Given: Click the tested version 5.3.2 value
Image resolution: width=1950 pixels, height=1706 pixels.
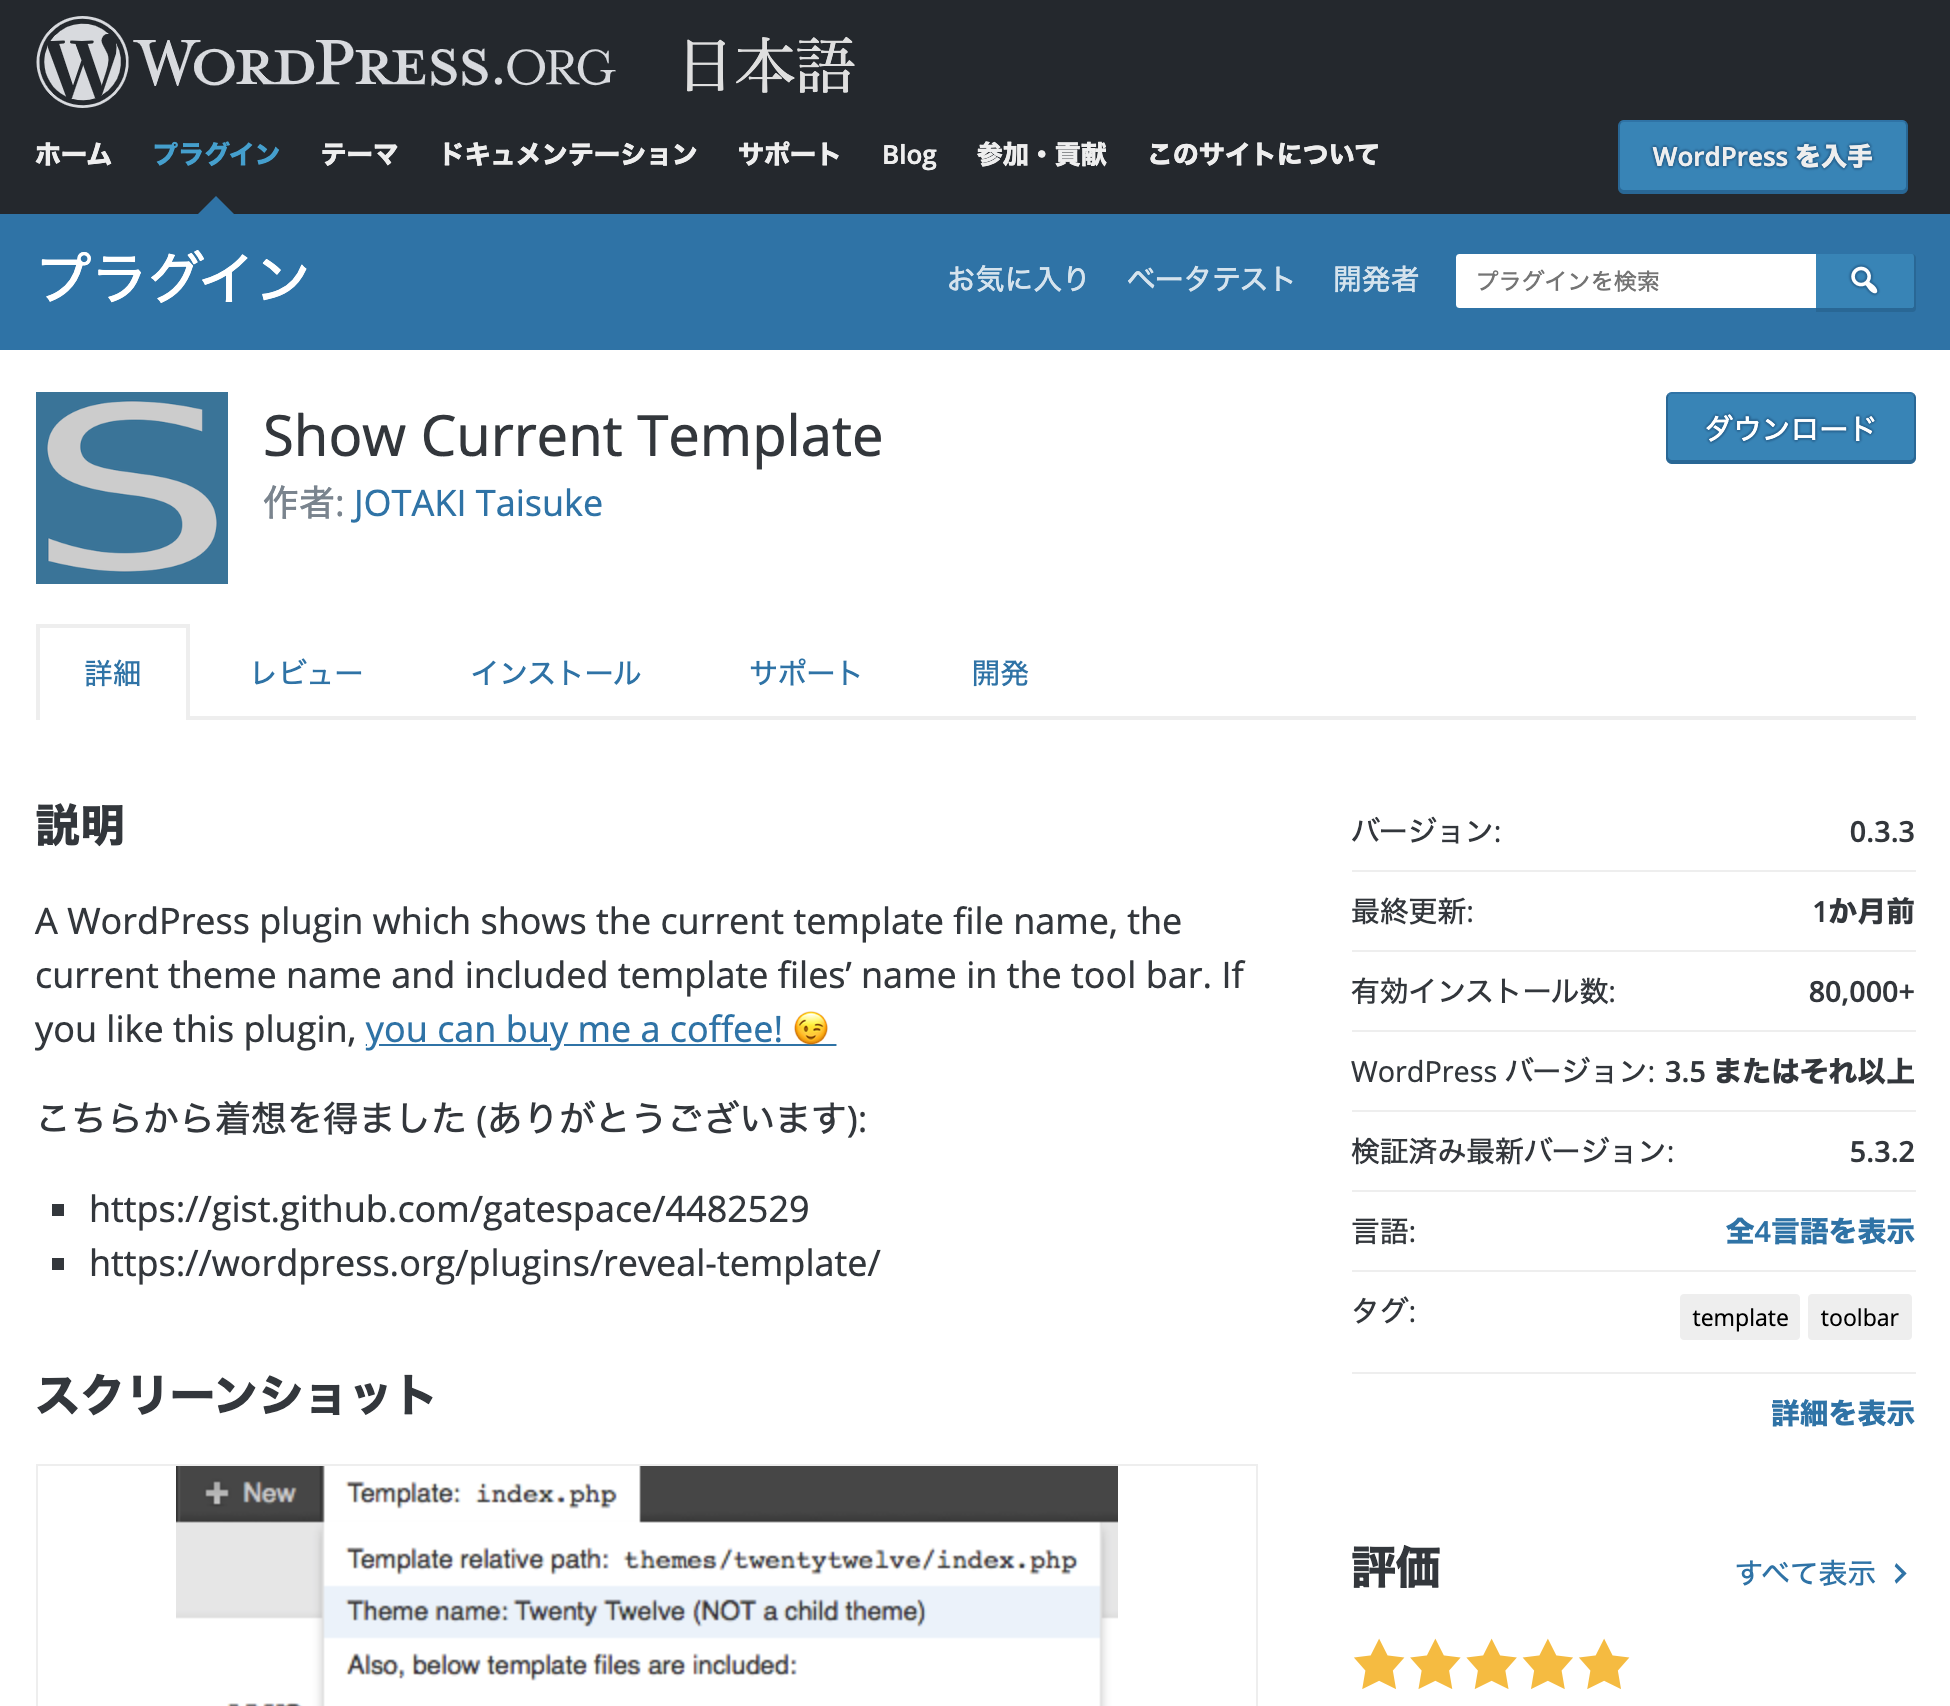Looking at the screenshot, I should 1881,1151.
